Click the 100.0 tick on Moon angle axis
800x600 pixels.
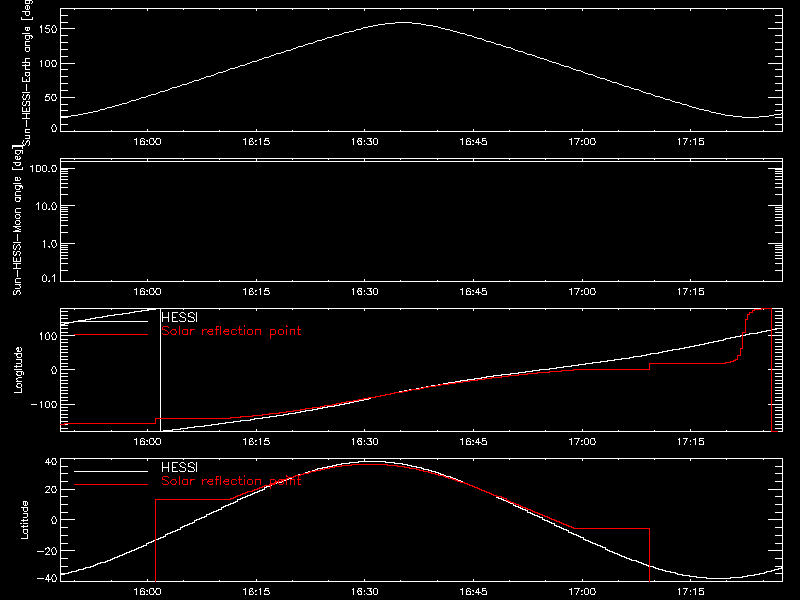click(44, 169)
